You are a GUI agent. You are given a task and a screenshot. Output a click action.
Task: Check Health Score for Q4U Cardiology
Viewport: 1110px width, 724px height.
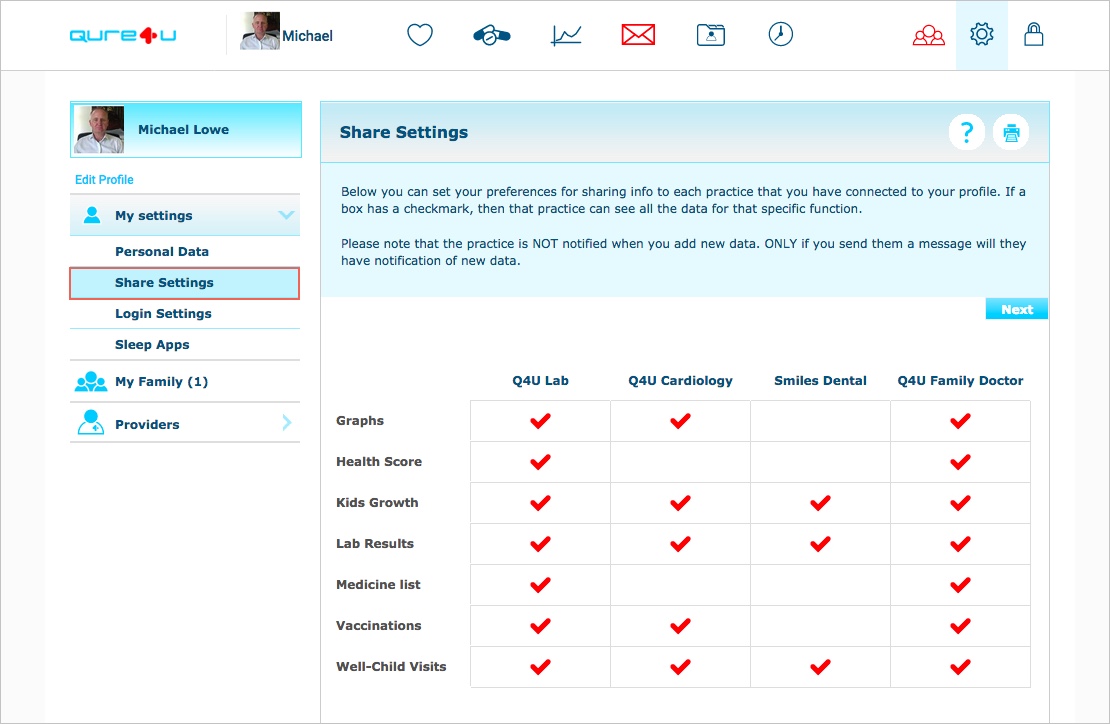pos(680,462)
